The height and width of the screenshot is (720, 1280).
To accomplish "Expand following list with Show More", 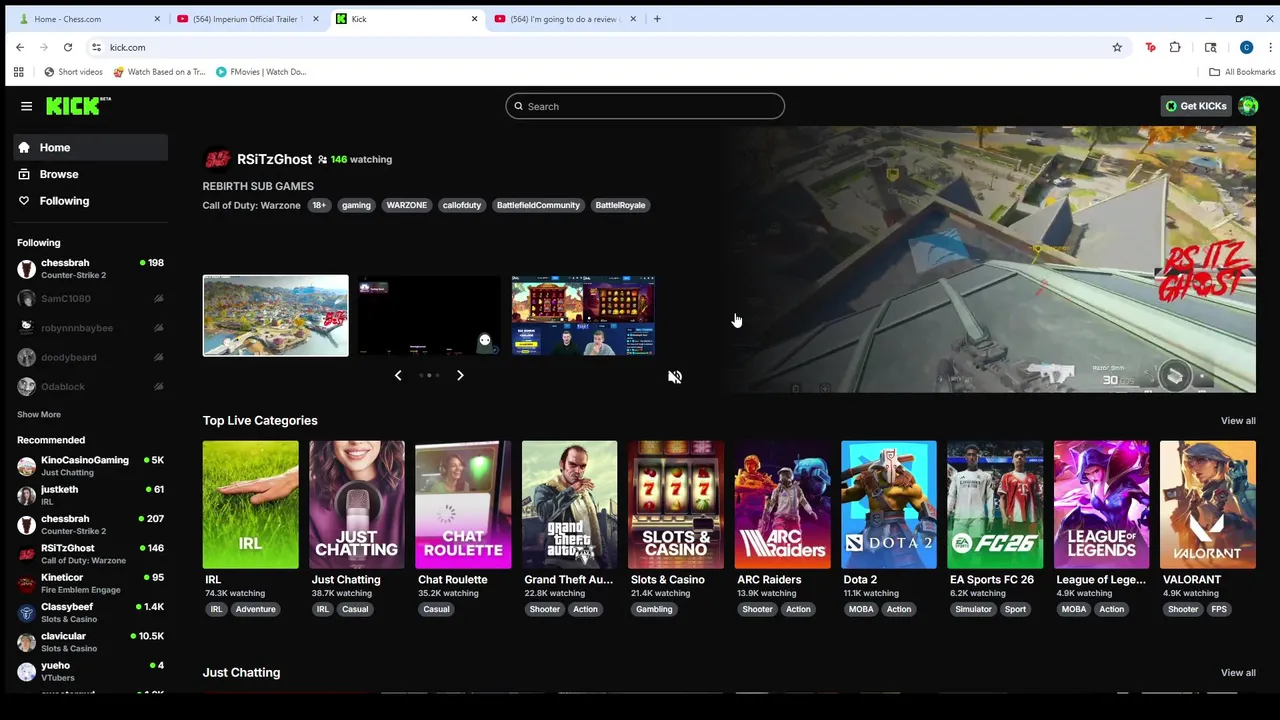I will [x=39, y=414].
